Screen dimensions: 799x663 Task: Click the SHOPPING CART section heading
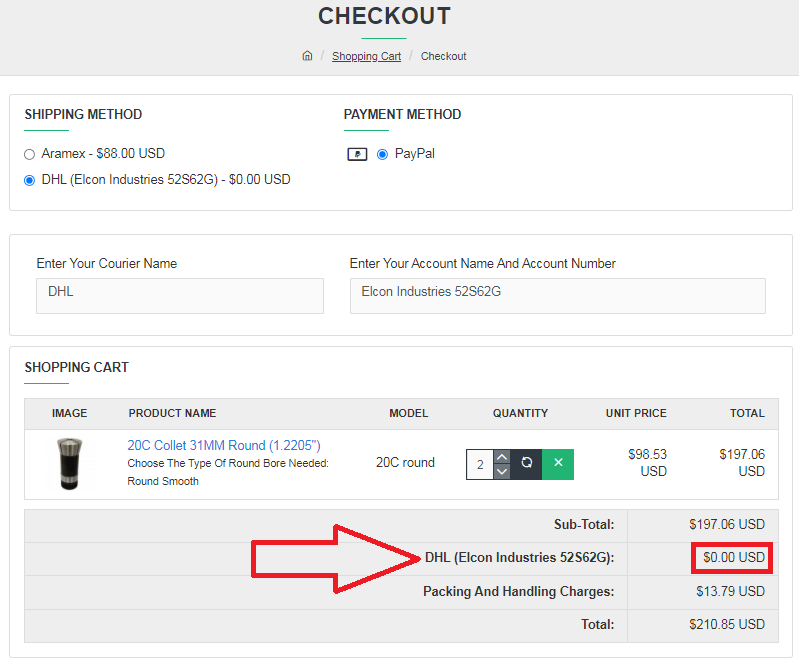[x=76, y=367]
